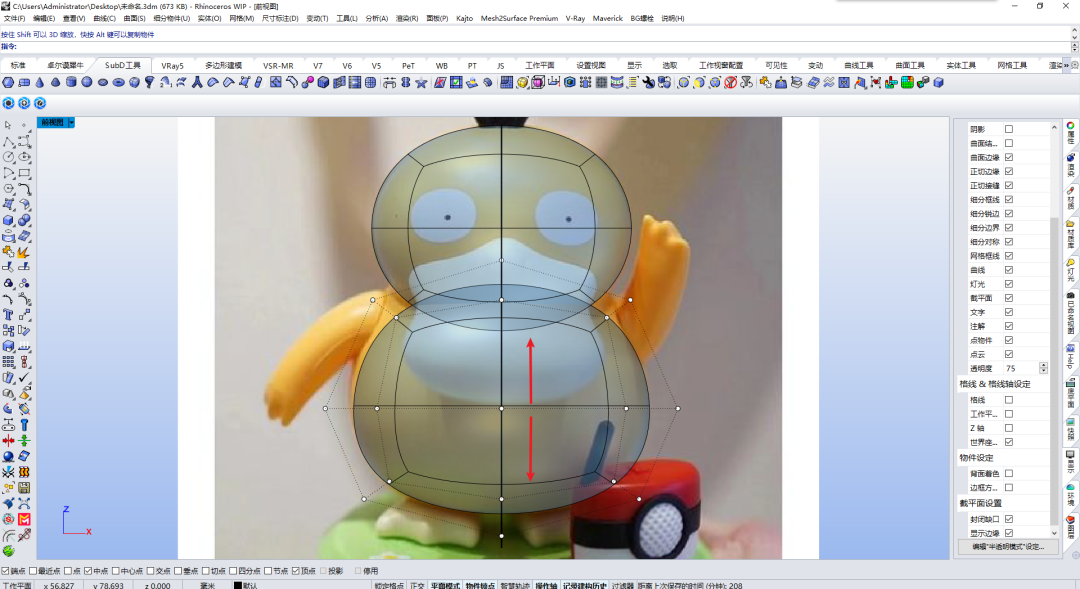Switch to the 标准 toolbar tab
Screen dimensions: 1080x589
(18, 65)
